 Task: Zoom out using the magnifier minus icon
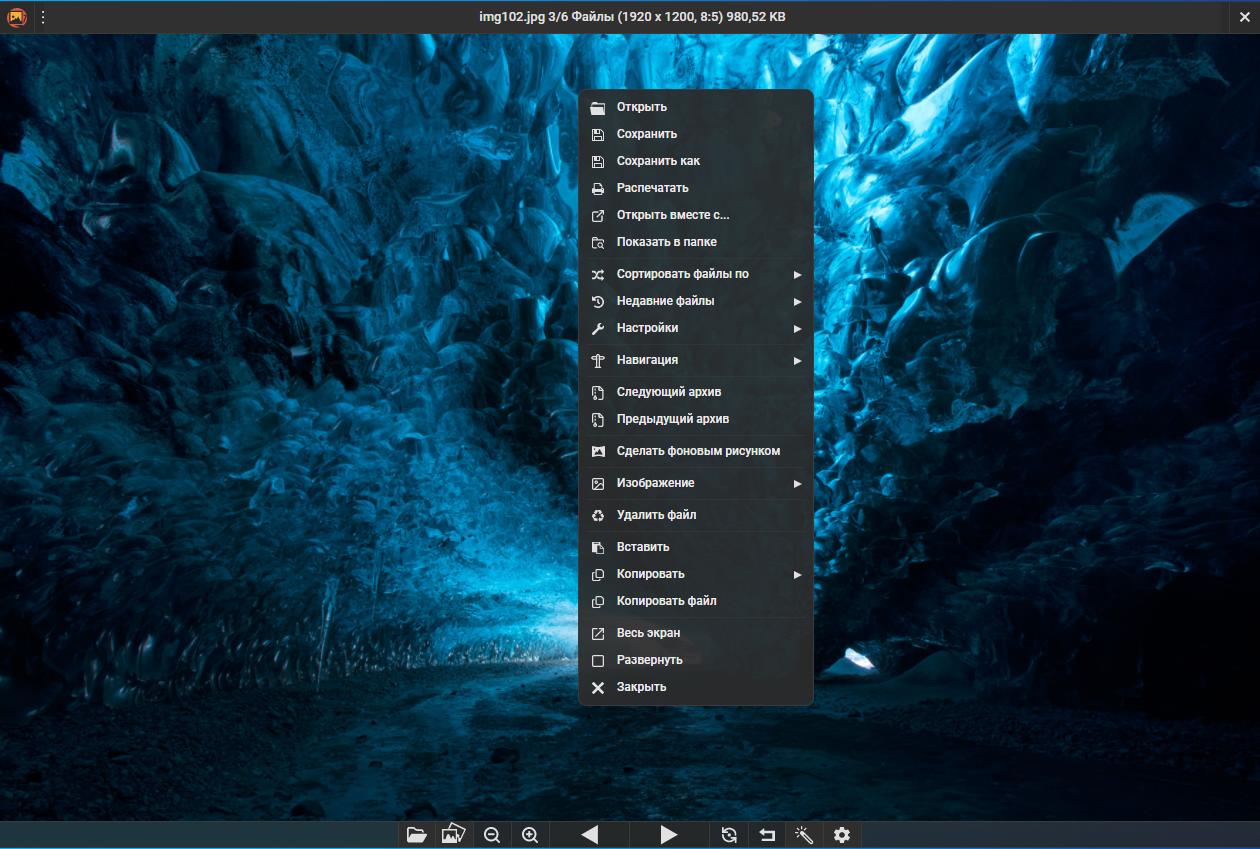492,835
